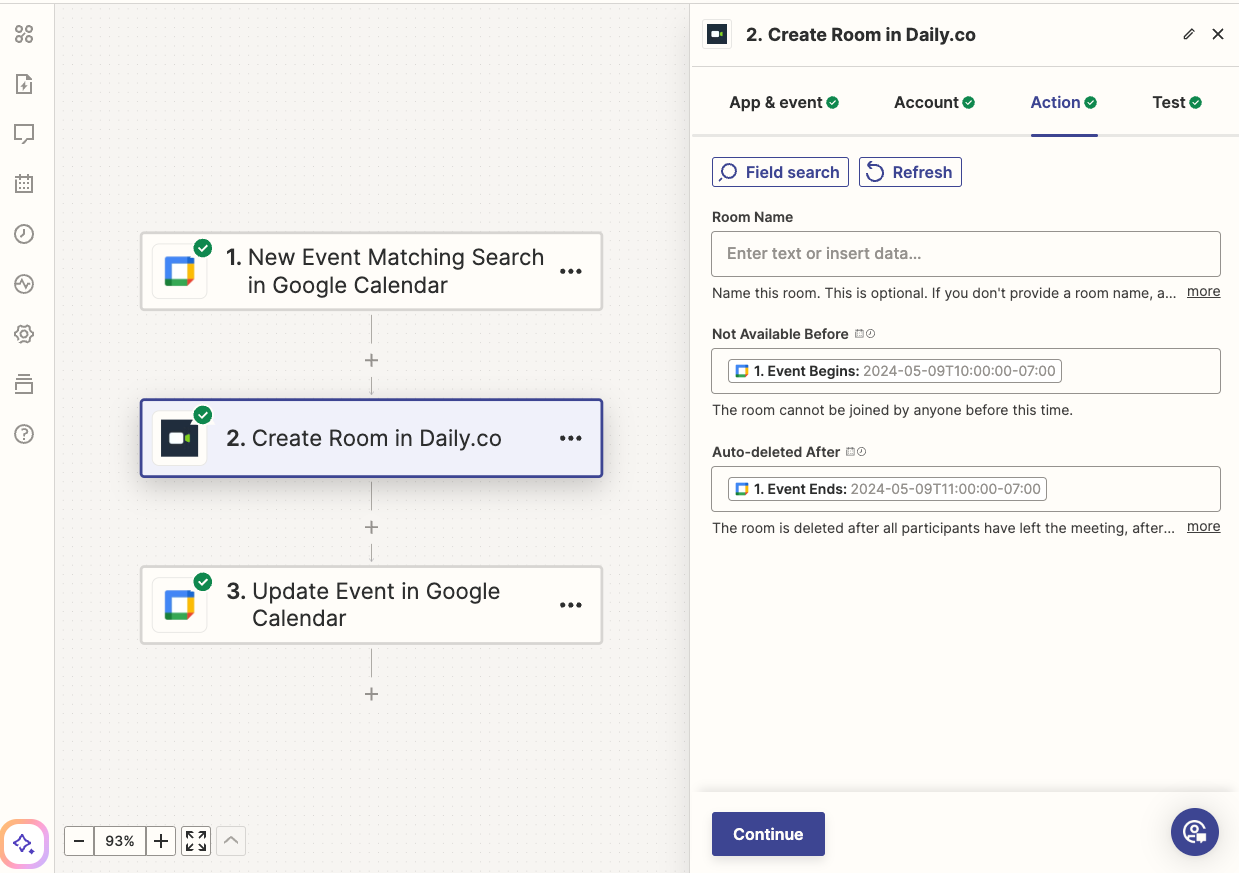This screenshot has height=873, width=1239.
Task: Open the Zap file icon in sidebar
Action: click(24, 84)
